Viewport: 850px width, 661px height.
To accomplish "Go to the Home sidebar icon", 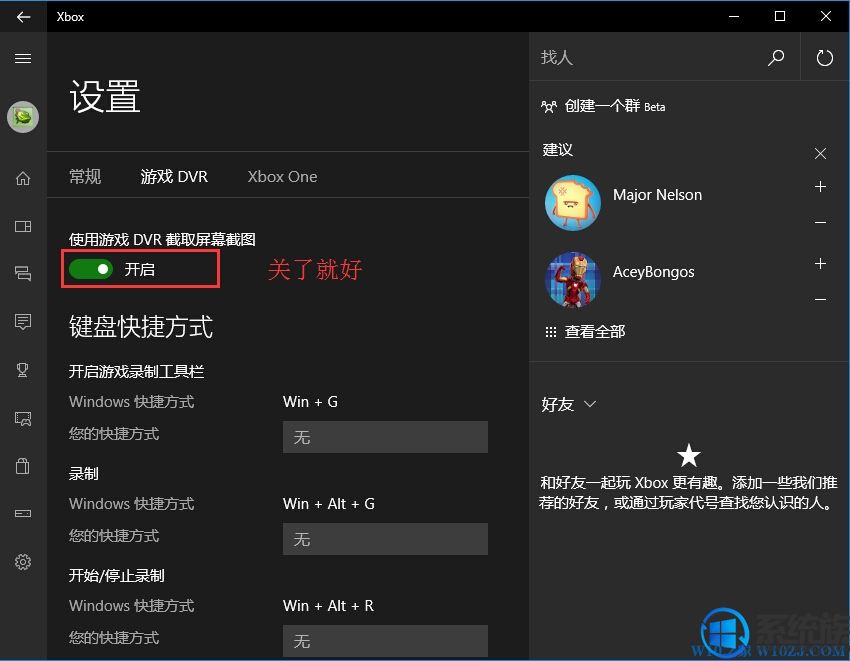I will click(23, 178).
